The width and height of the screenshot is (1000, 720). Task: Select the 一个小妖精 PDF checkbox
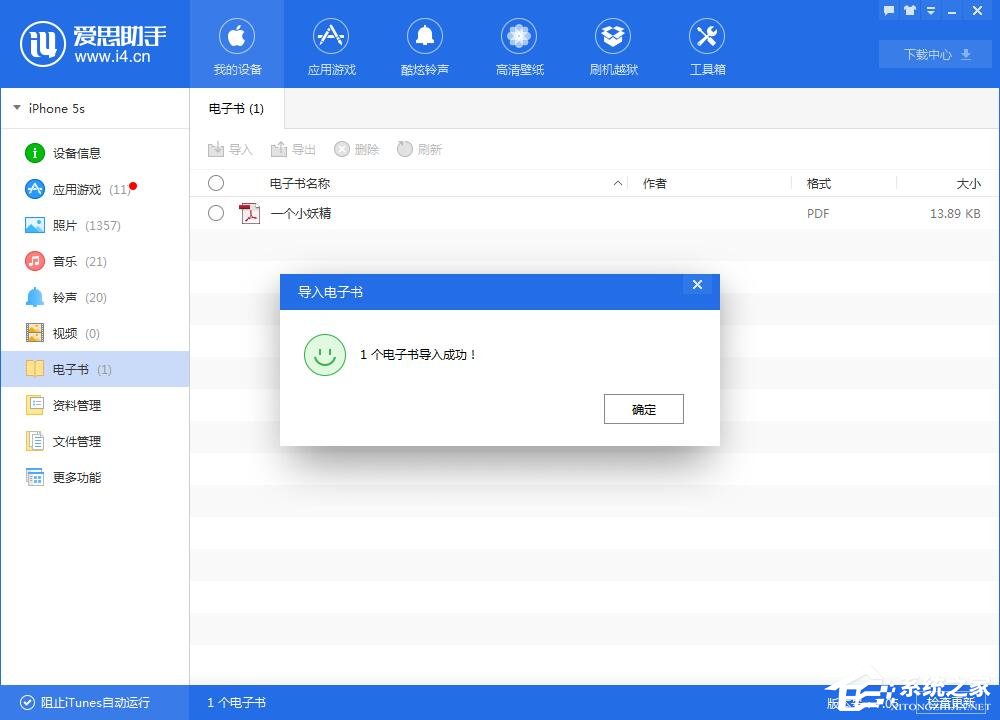[x=216, y=213]
